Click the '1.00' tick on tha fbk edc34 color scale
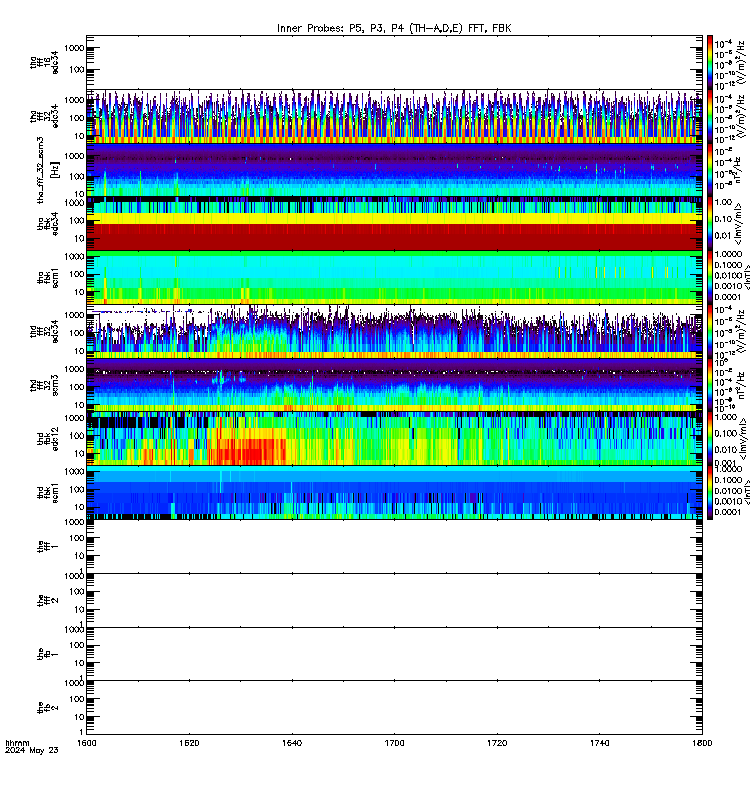 coord(723,202)
